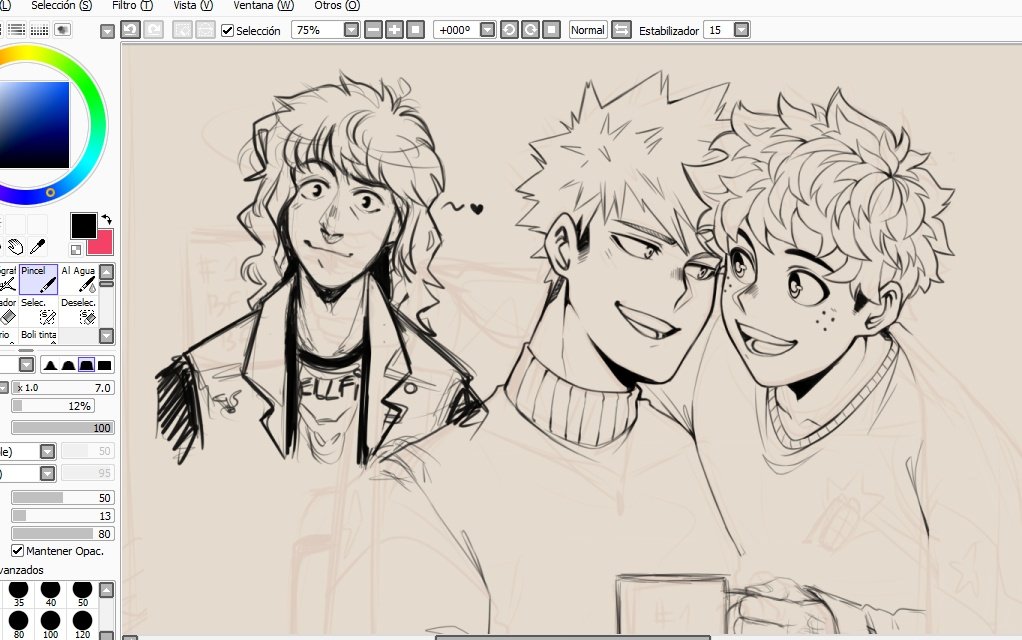Adjust the brush size slider showing 7.0
The width and height of the screenshot is (1022, 640).
point(63,388)
